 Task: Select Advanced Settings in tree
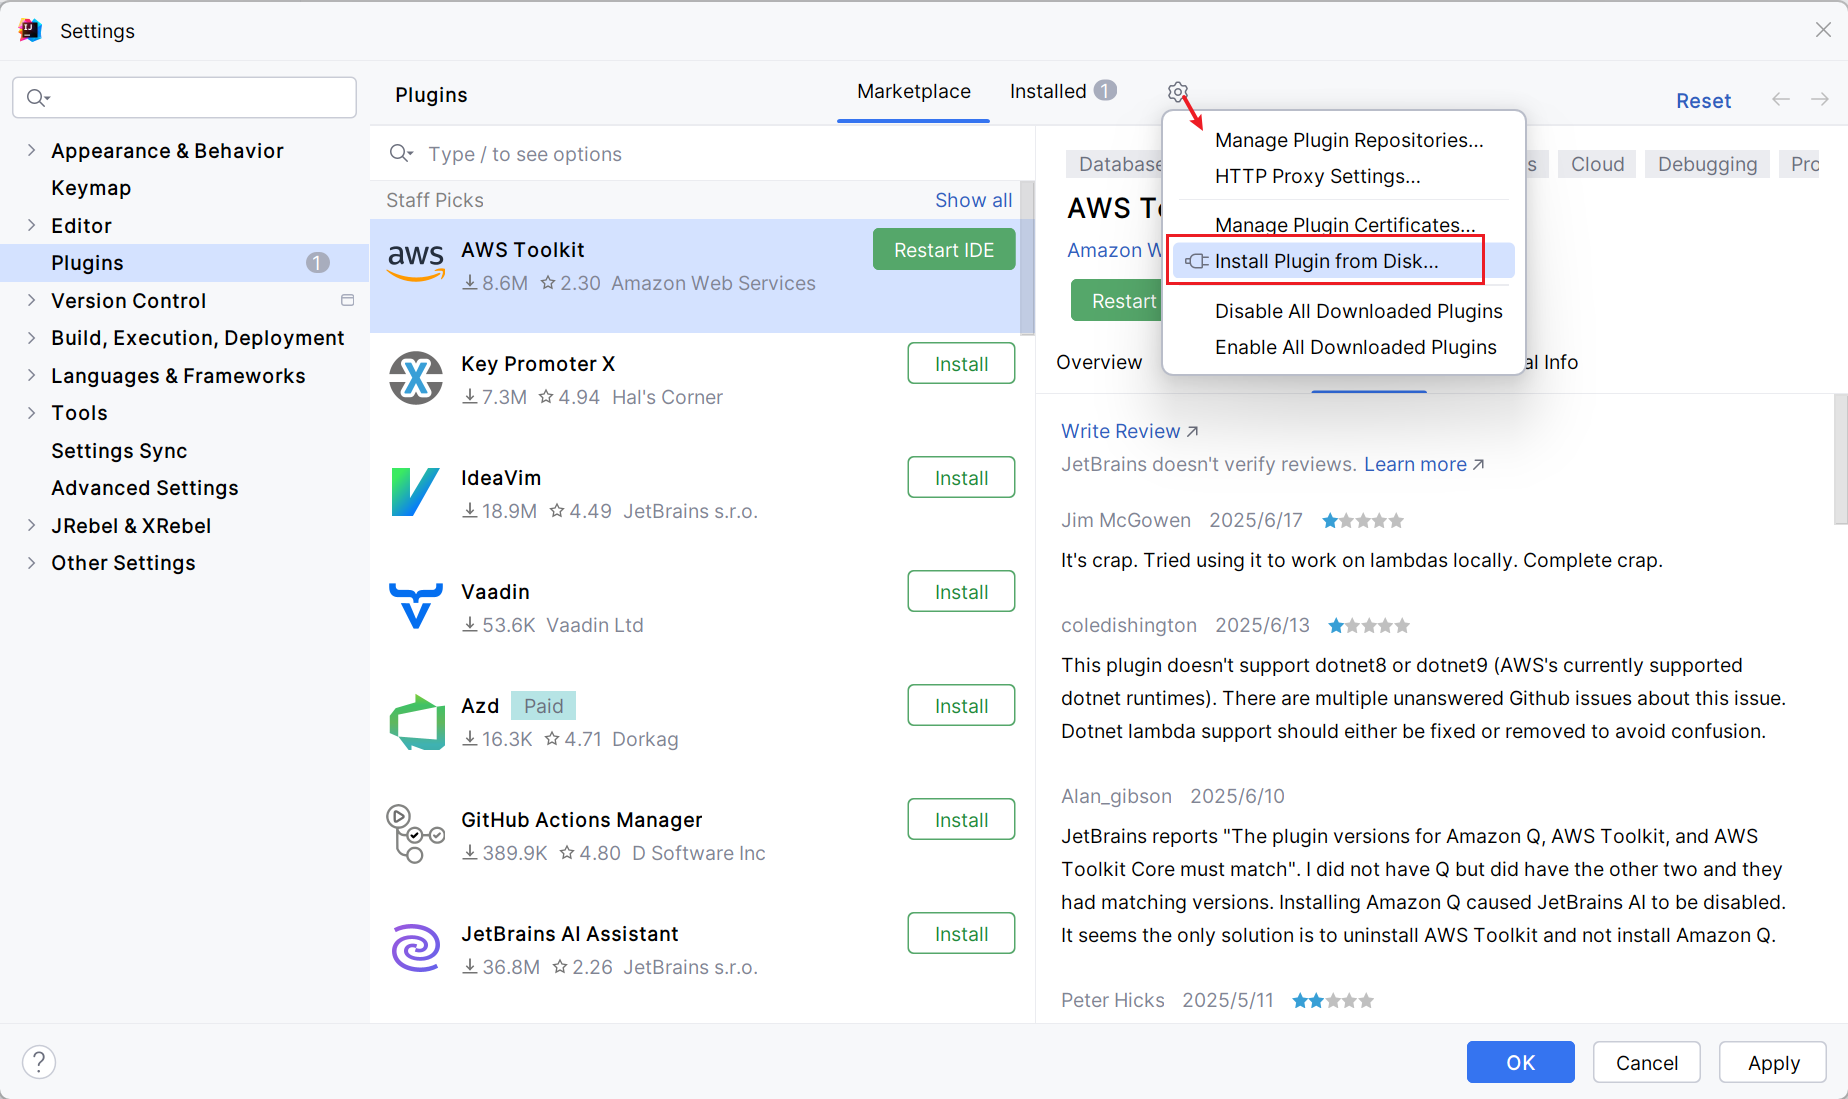[x=145, y=487]
